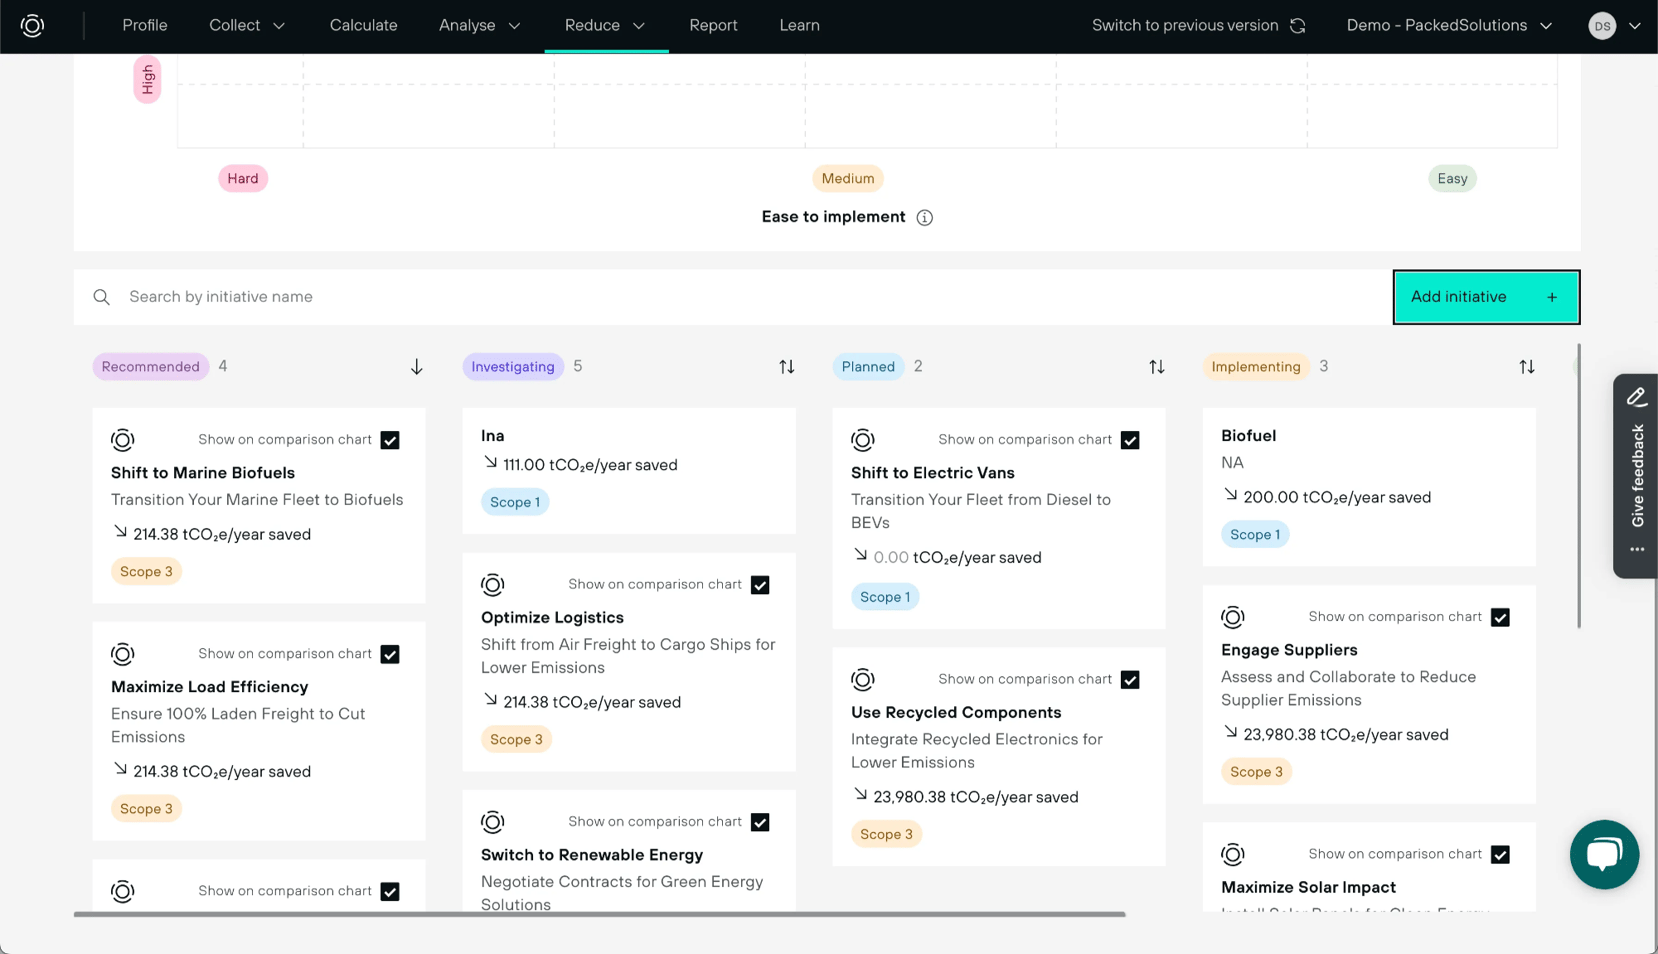Screen dimensions: 1658x954
Task: Uncheck Show on comparison chart for Optimize Logistics
Action: [760, 584]
